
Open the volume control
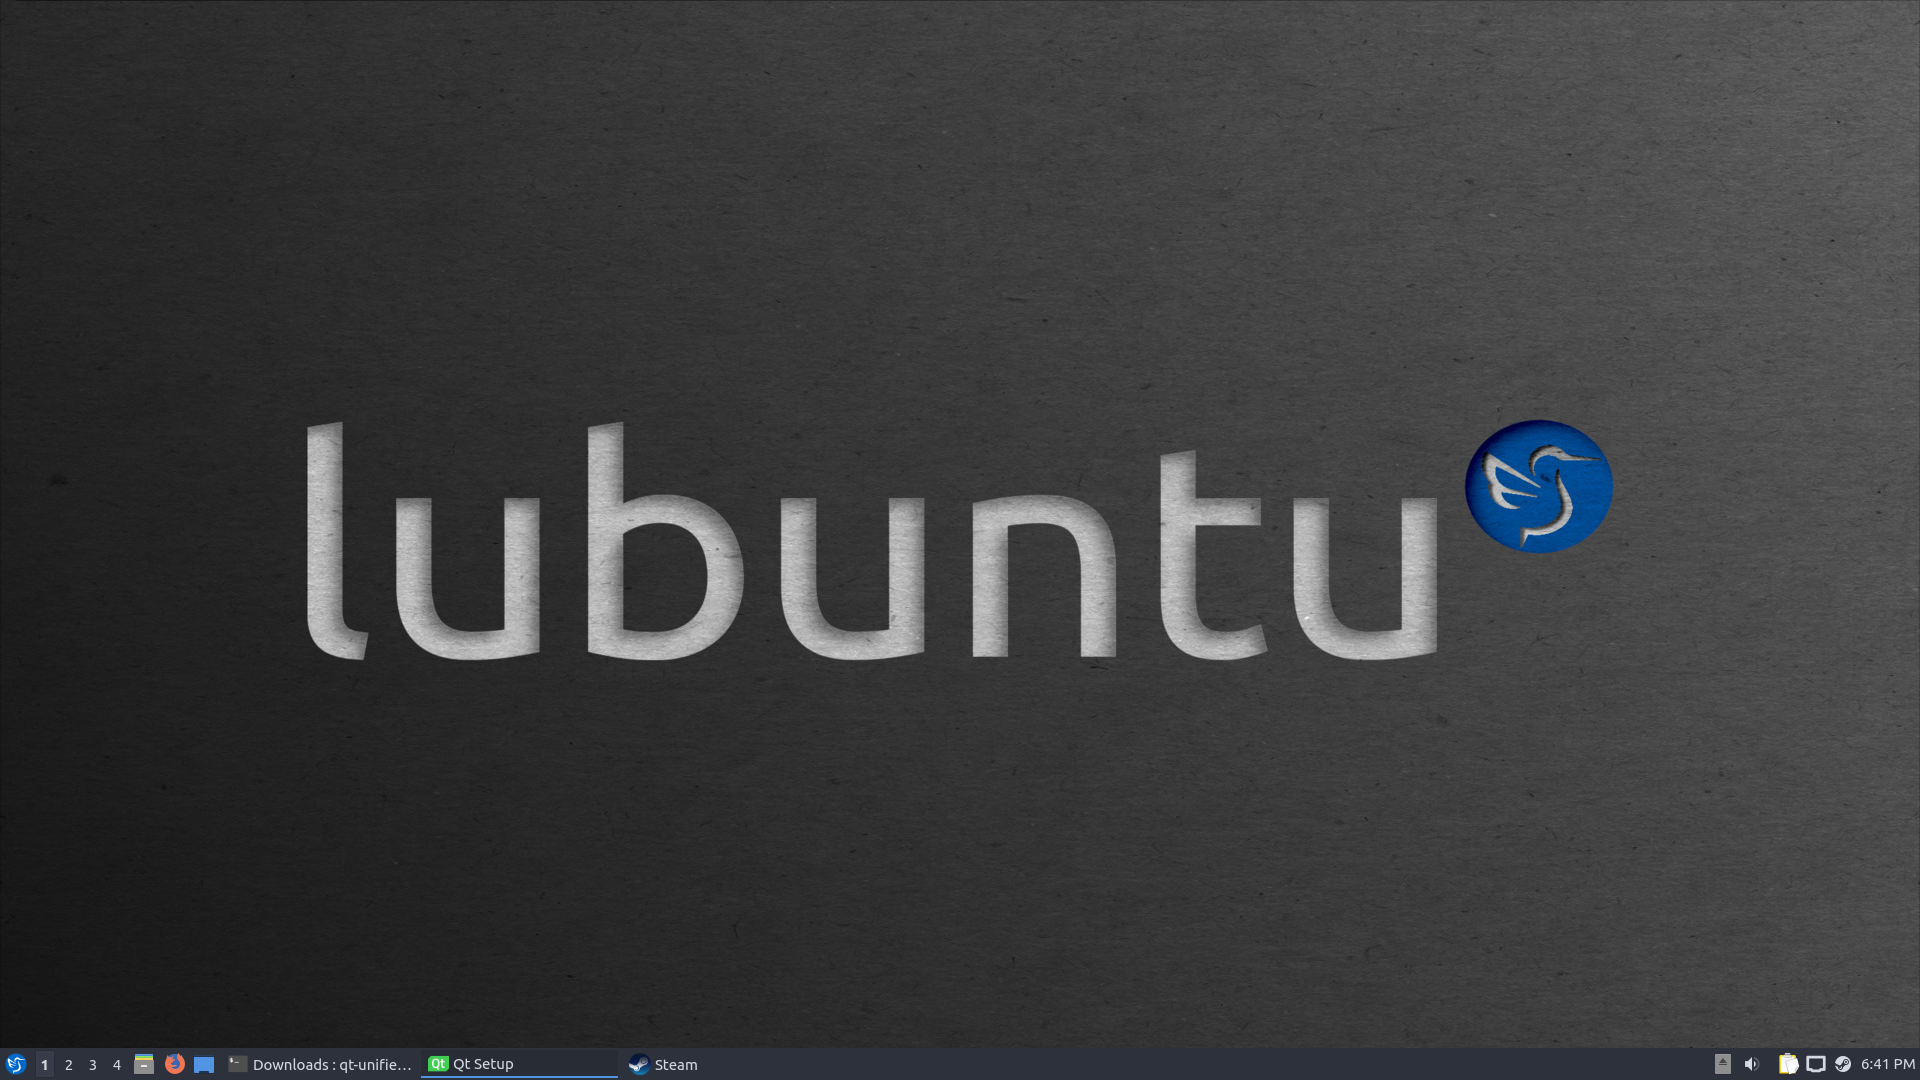click(1751, 1064)
